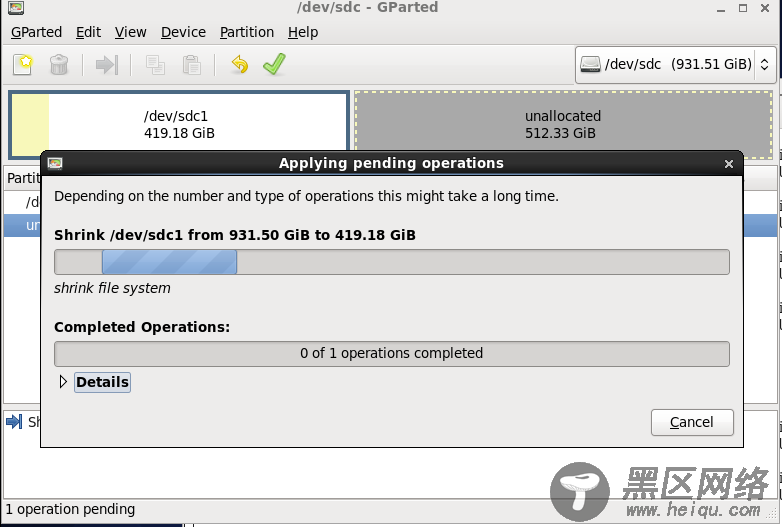The image size is (782, 527).
Task: Click the Copy partition toolbar icon
Action: (155, 65)
